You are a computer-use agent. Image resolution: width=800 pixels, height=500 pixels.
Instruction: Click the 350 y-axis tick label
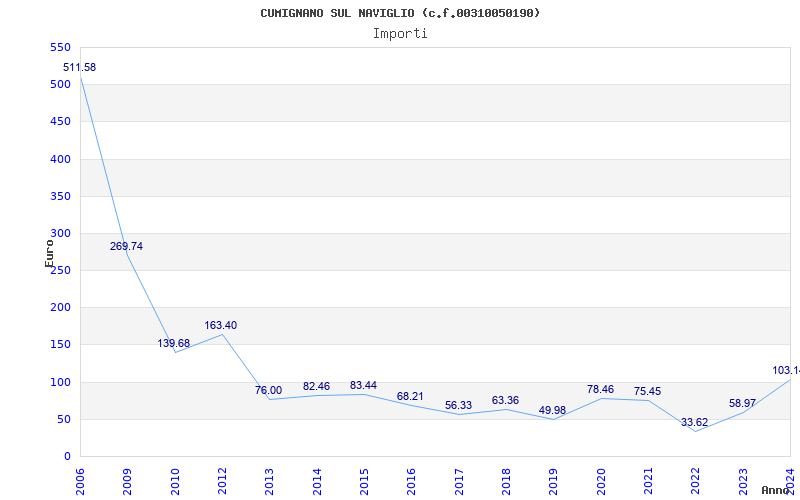click(60, 196)
